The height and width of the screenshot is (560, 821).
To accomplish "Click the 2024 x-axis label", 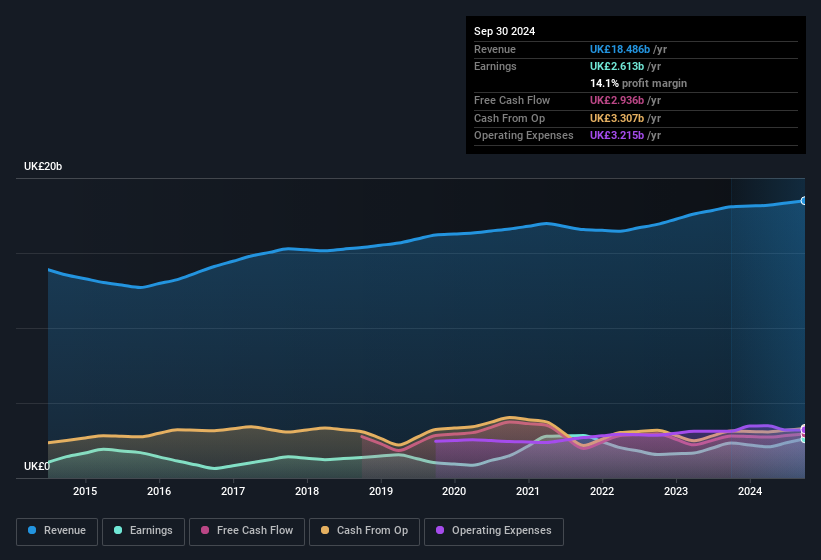I will tap(750, 491).
